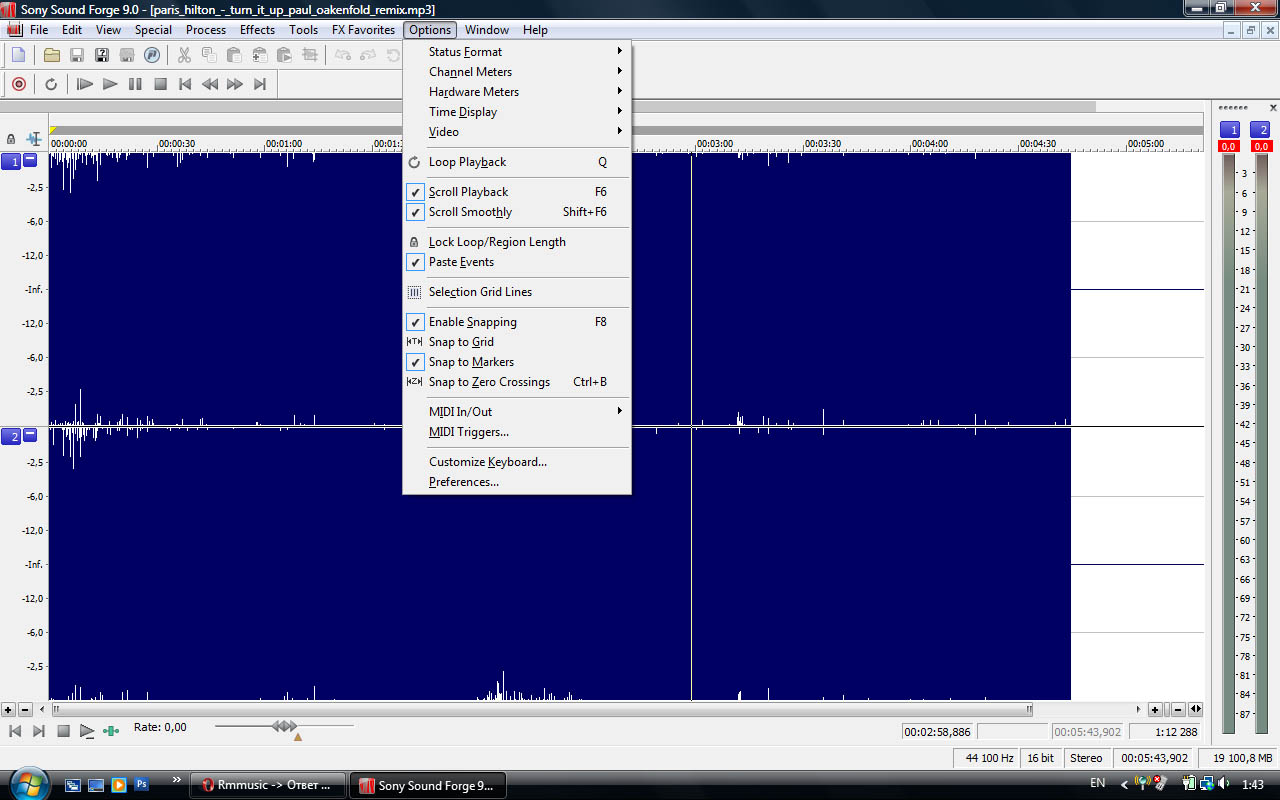The width and height of the screenshot is (1280, 800).
Task: Expand the Status Format submenu
Action: [517, 52]
